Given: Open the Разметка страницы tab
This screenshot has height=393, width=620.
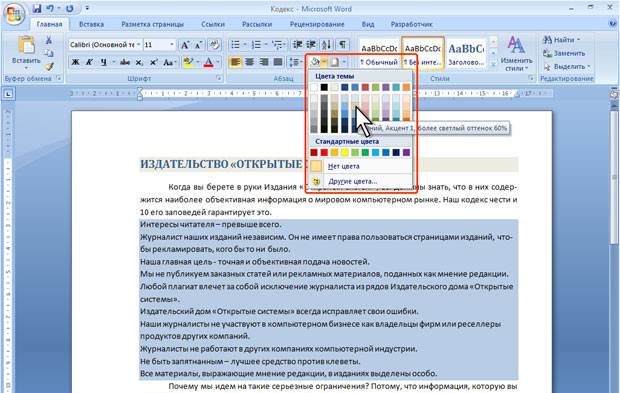Looking at the screenshot, I should coord(152,24).
